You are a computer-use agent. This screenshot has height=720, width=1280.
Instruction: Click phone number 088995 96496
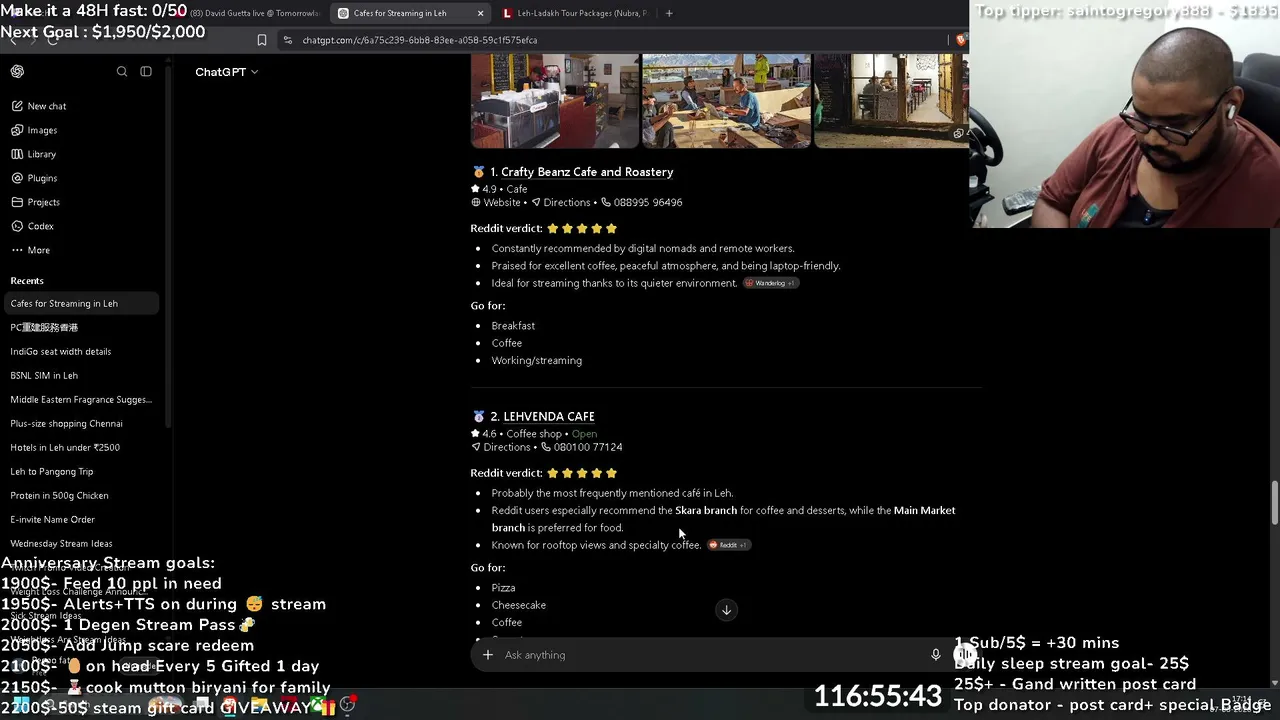click(x=642, y=202)
